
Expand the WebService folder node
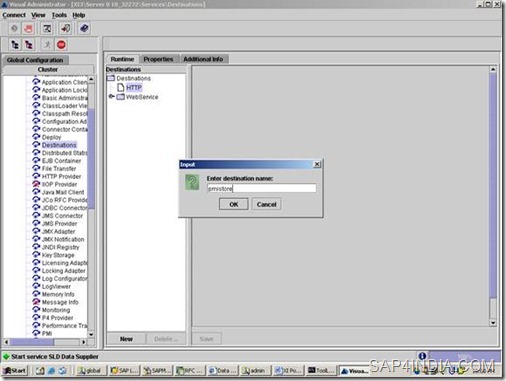(111, 97)
